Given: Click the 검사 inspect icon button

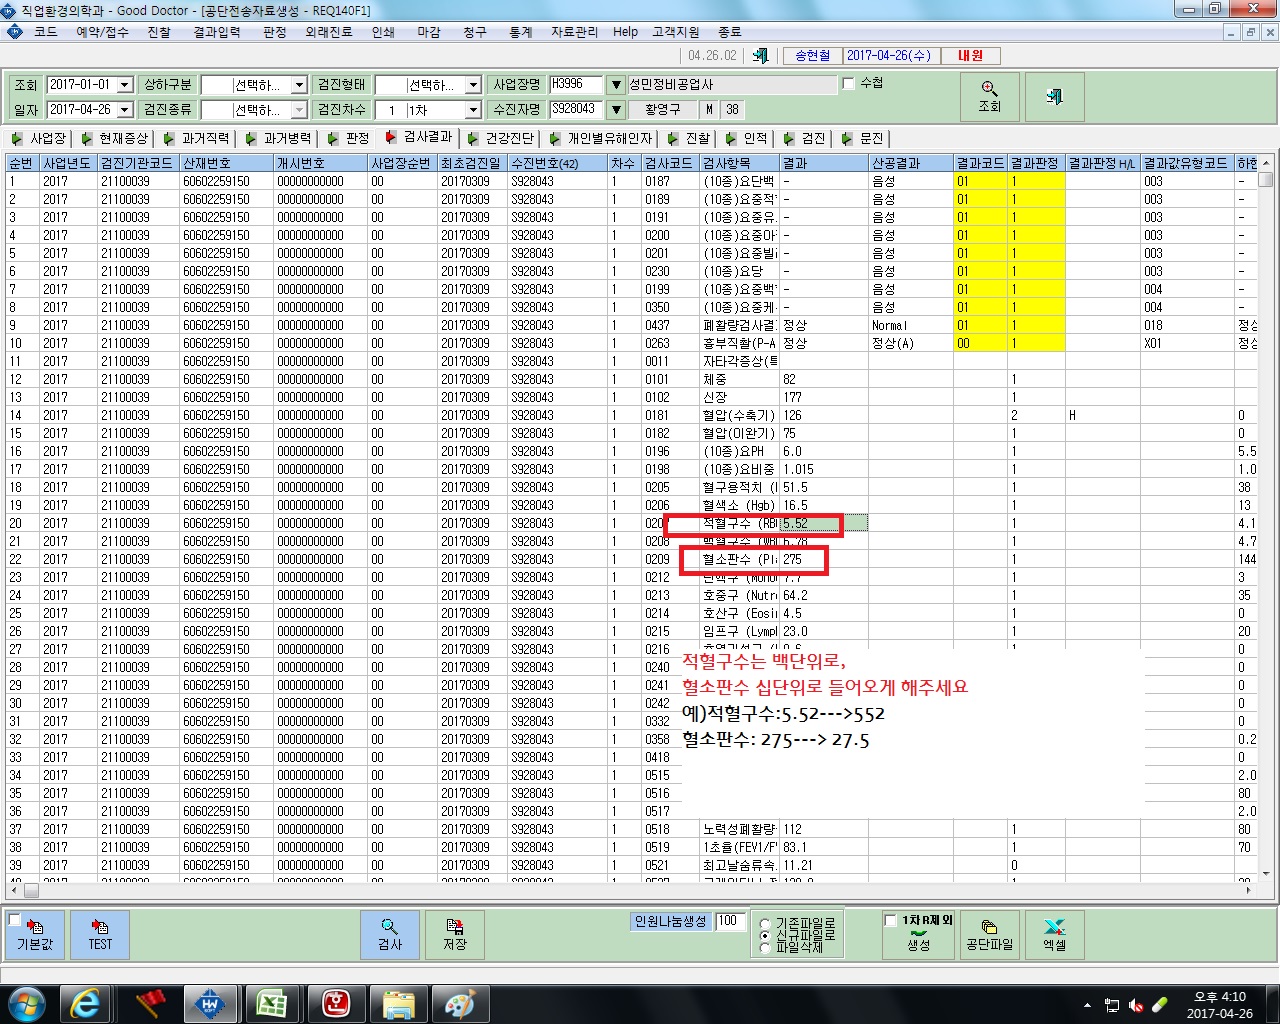Looking at the screenshot, I should point(390,935).
